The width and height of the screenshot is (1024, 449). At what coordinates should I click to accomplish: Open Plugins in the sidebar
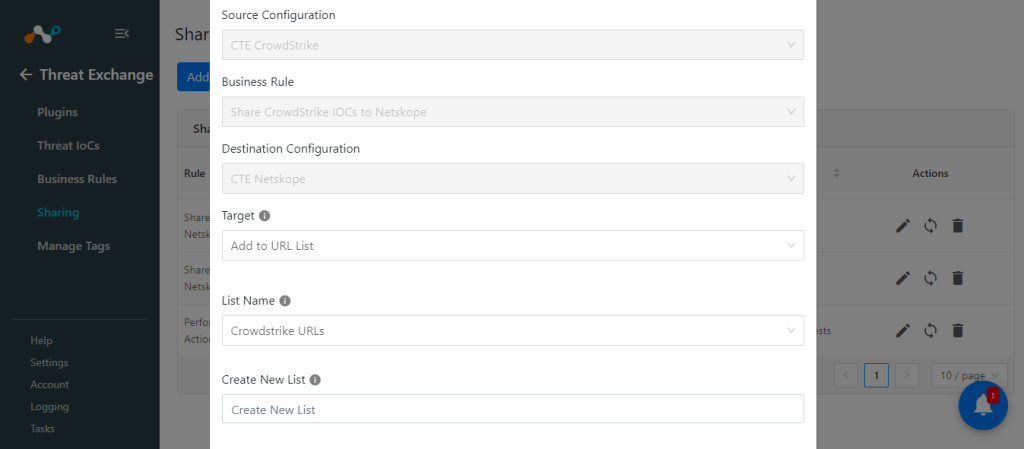point(57,112)
